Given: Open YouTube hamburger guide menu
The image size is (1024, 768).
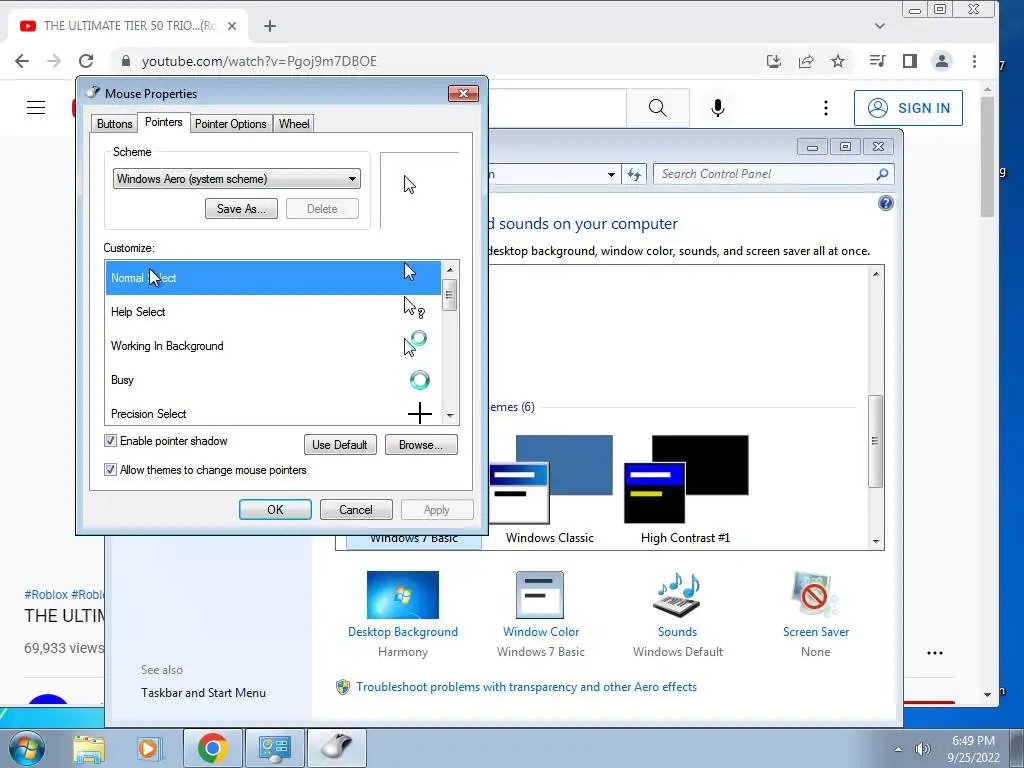Looking at the screenshot, I should (x=36, y=108).
